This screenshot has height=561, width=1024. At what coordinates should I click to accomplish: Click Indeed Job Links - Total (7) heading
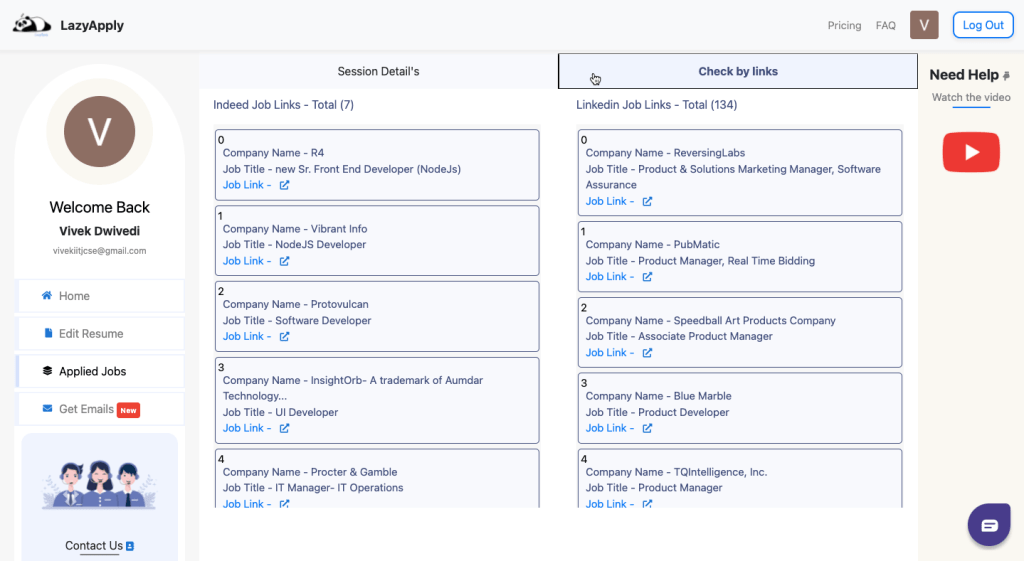(283, 104)
